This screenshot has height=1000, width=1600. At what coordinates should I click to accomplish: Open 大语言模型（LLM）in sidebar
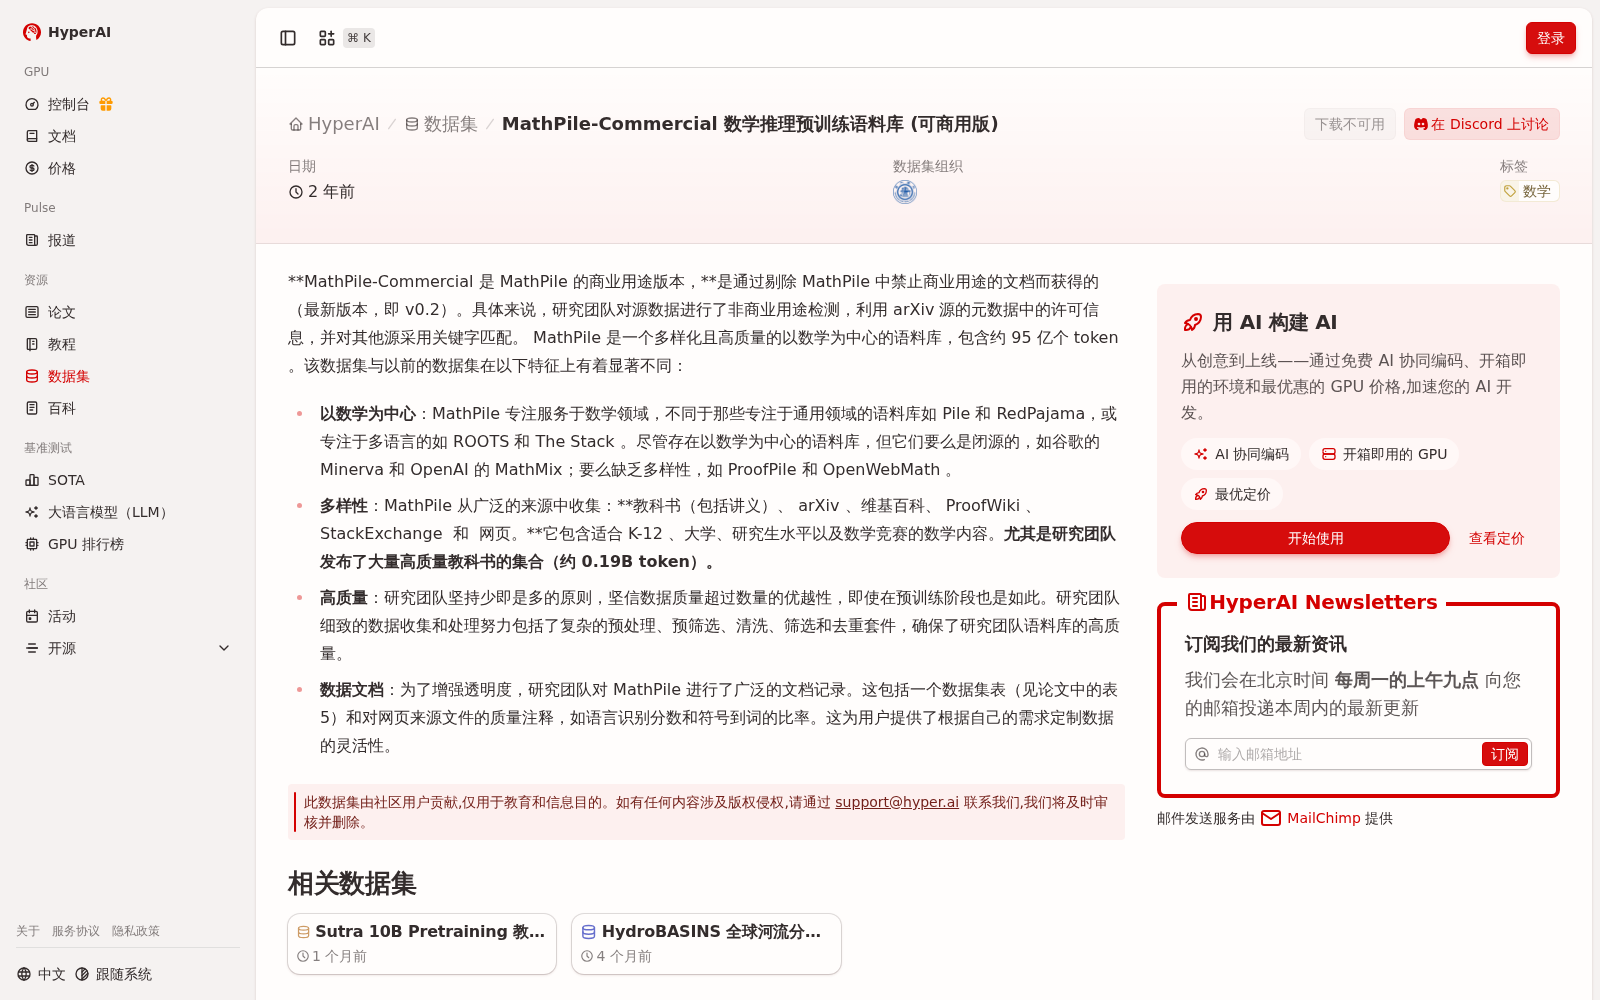[x=110, y=512]
